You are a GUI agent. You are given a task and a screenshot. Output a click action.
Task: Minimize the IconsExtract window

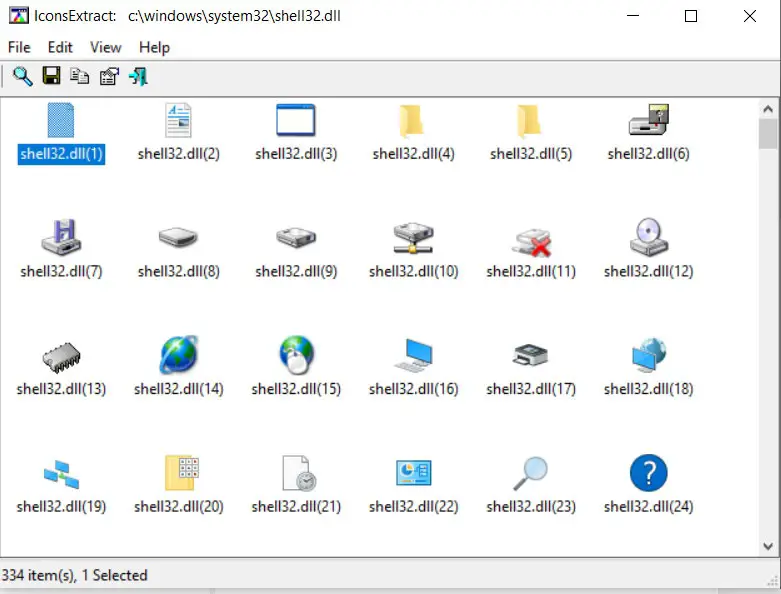[x=633, y=16]
